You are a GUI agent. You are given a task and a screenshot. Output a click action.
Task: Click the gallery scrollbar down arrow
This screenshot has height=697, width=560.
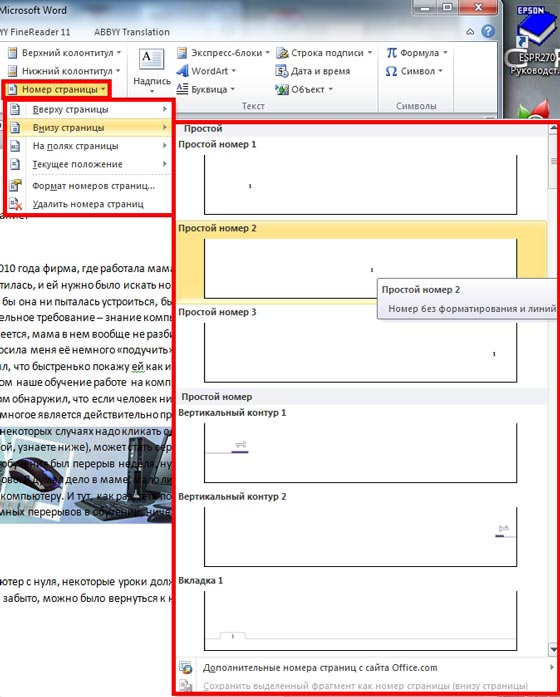pos(553,648)
